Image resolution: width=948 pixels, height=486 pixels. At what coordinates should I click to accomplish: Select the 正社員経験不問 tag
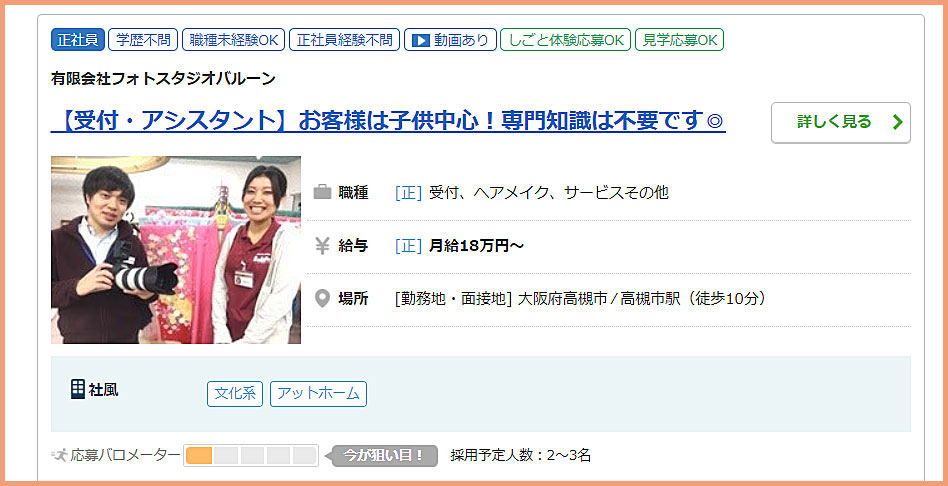[x=345, y=40]
